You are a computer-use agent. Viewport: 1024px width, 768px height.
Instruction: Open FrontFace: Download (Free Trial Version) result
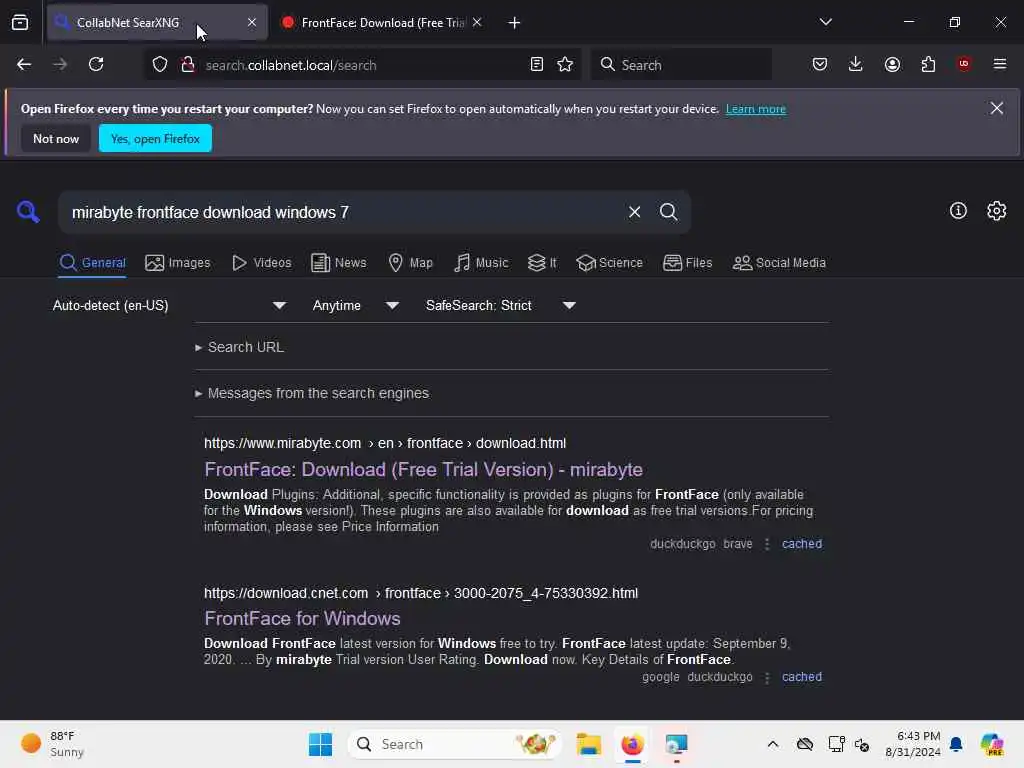click(x=423, y=470)
